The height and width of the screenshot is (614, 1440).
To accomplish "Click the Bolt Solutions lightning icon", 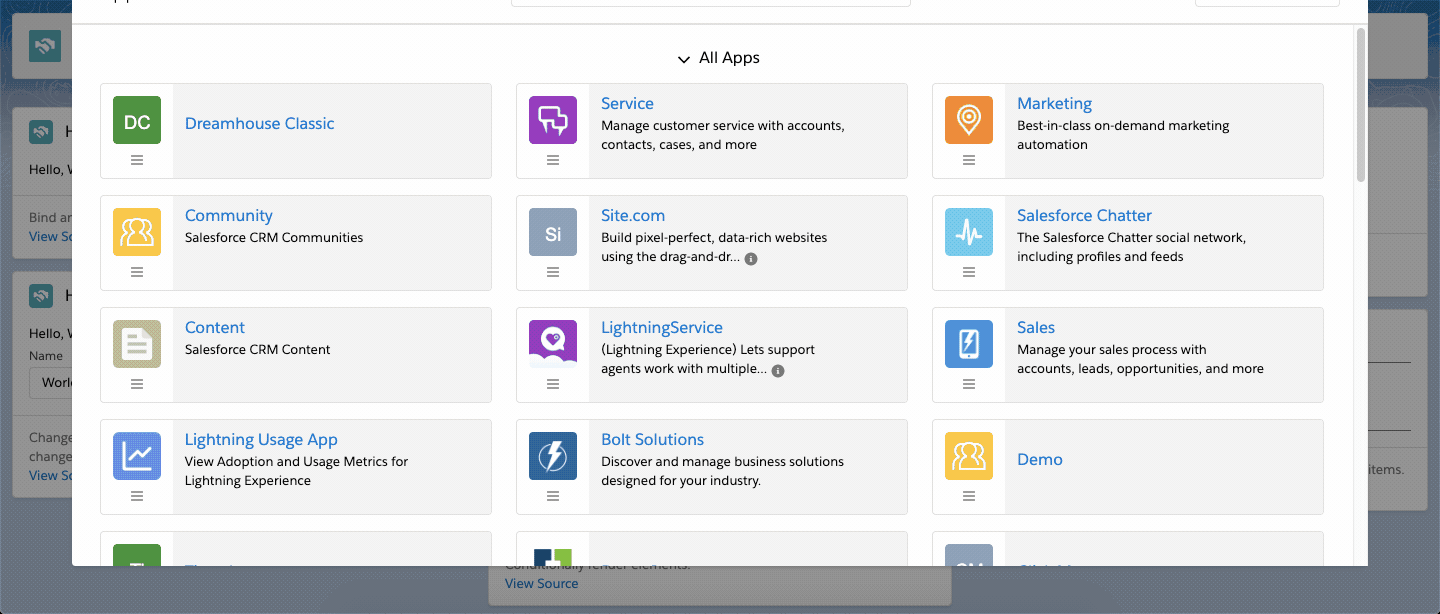I will (553, 457).
